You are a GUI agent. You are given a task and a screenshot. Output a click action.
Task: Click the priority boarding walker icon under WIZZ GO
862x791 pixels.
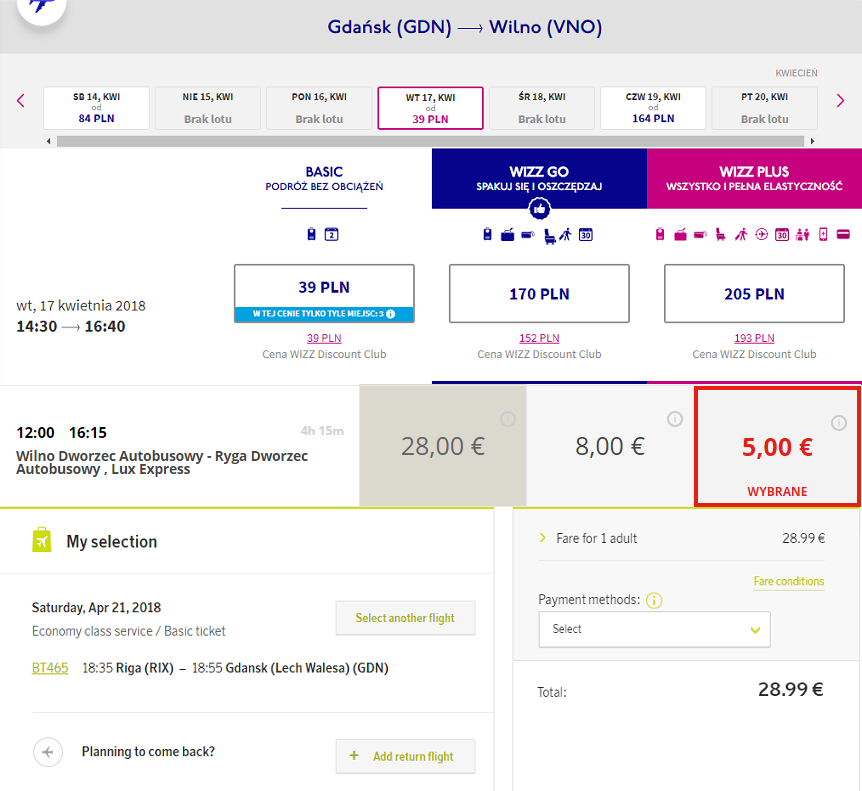[566, 235]
